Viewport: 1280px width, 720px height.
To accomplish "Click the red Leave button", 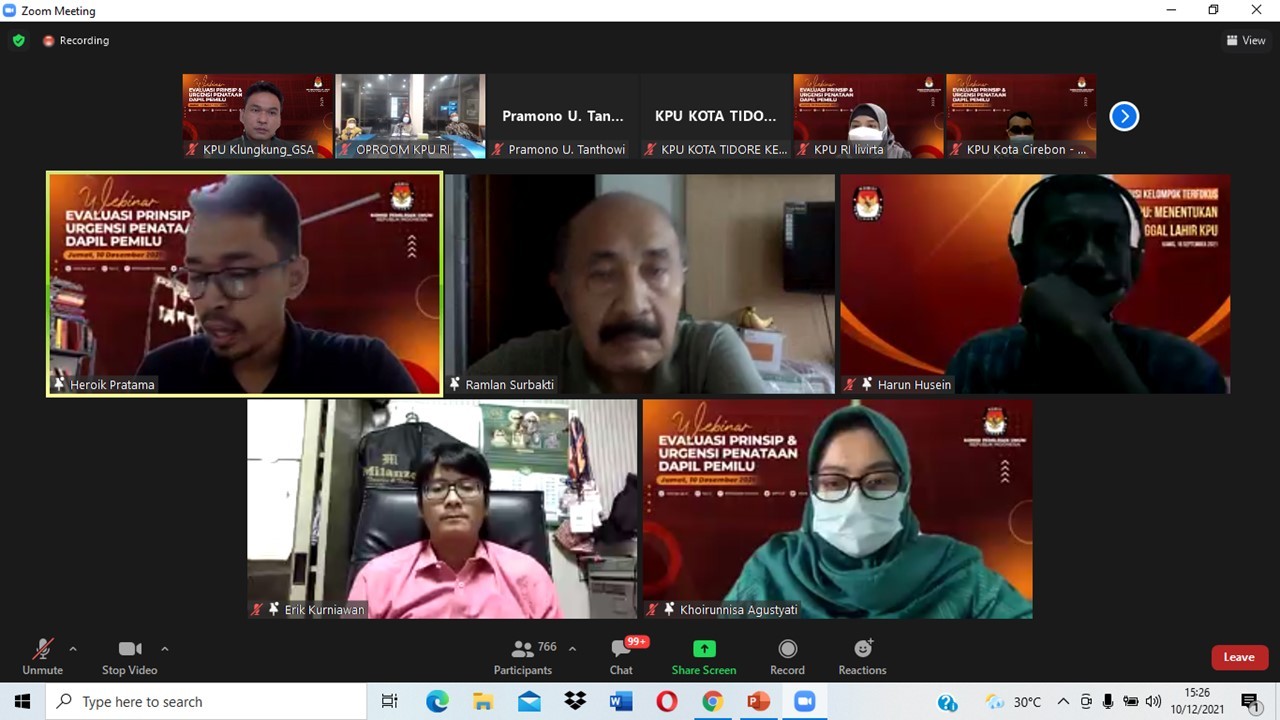I will 1239,657.
